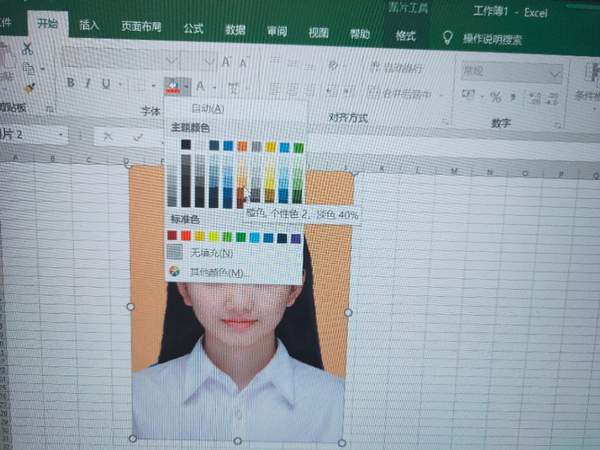600x450 pixels.
Task: Click the Increase Font Size 'A' icon
Action: pyautogui.click(x=227, y=61)
